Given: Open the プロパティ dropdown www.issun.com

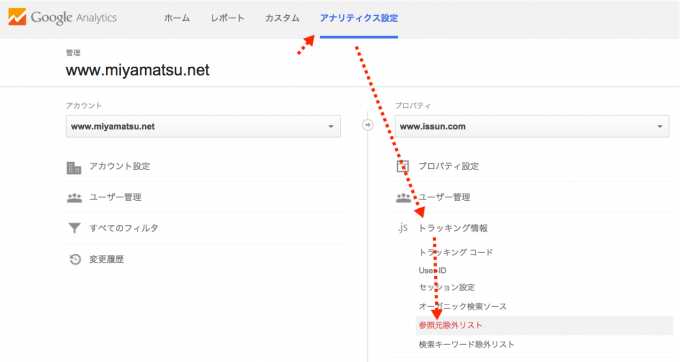Looking at the screenshot, I should click(532, 127).
